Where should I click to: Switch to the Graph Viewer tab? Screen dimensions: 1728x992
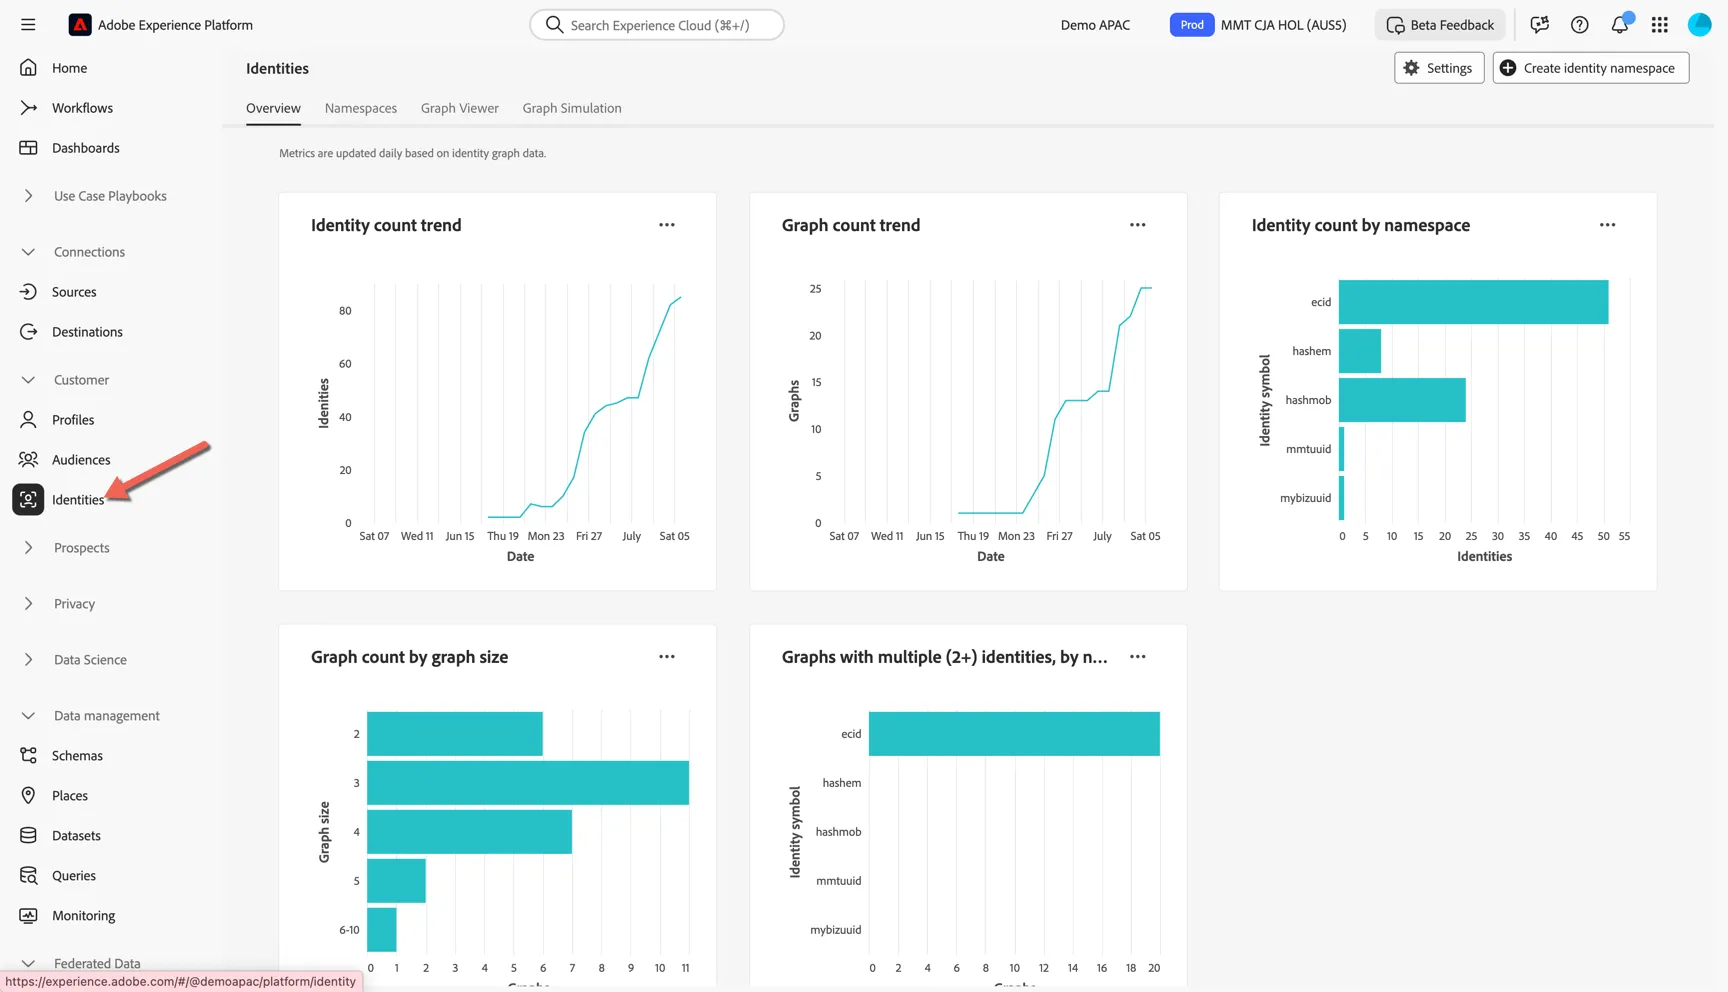(x=459, y=108)
